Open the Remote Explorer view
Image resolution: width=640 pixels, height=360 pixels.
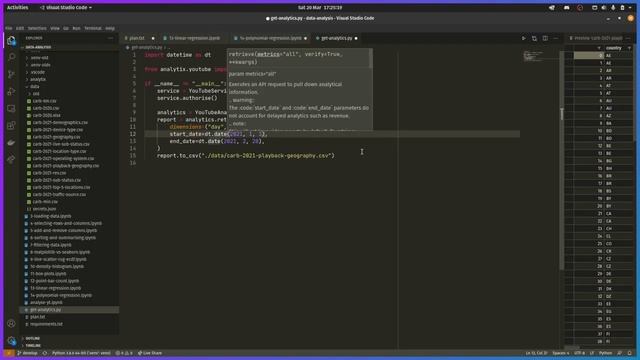click(11, 109)
